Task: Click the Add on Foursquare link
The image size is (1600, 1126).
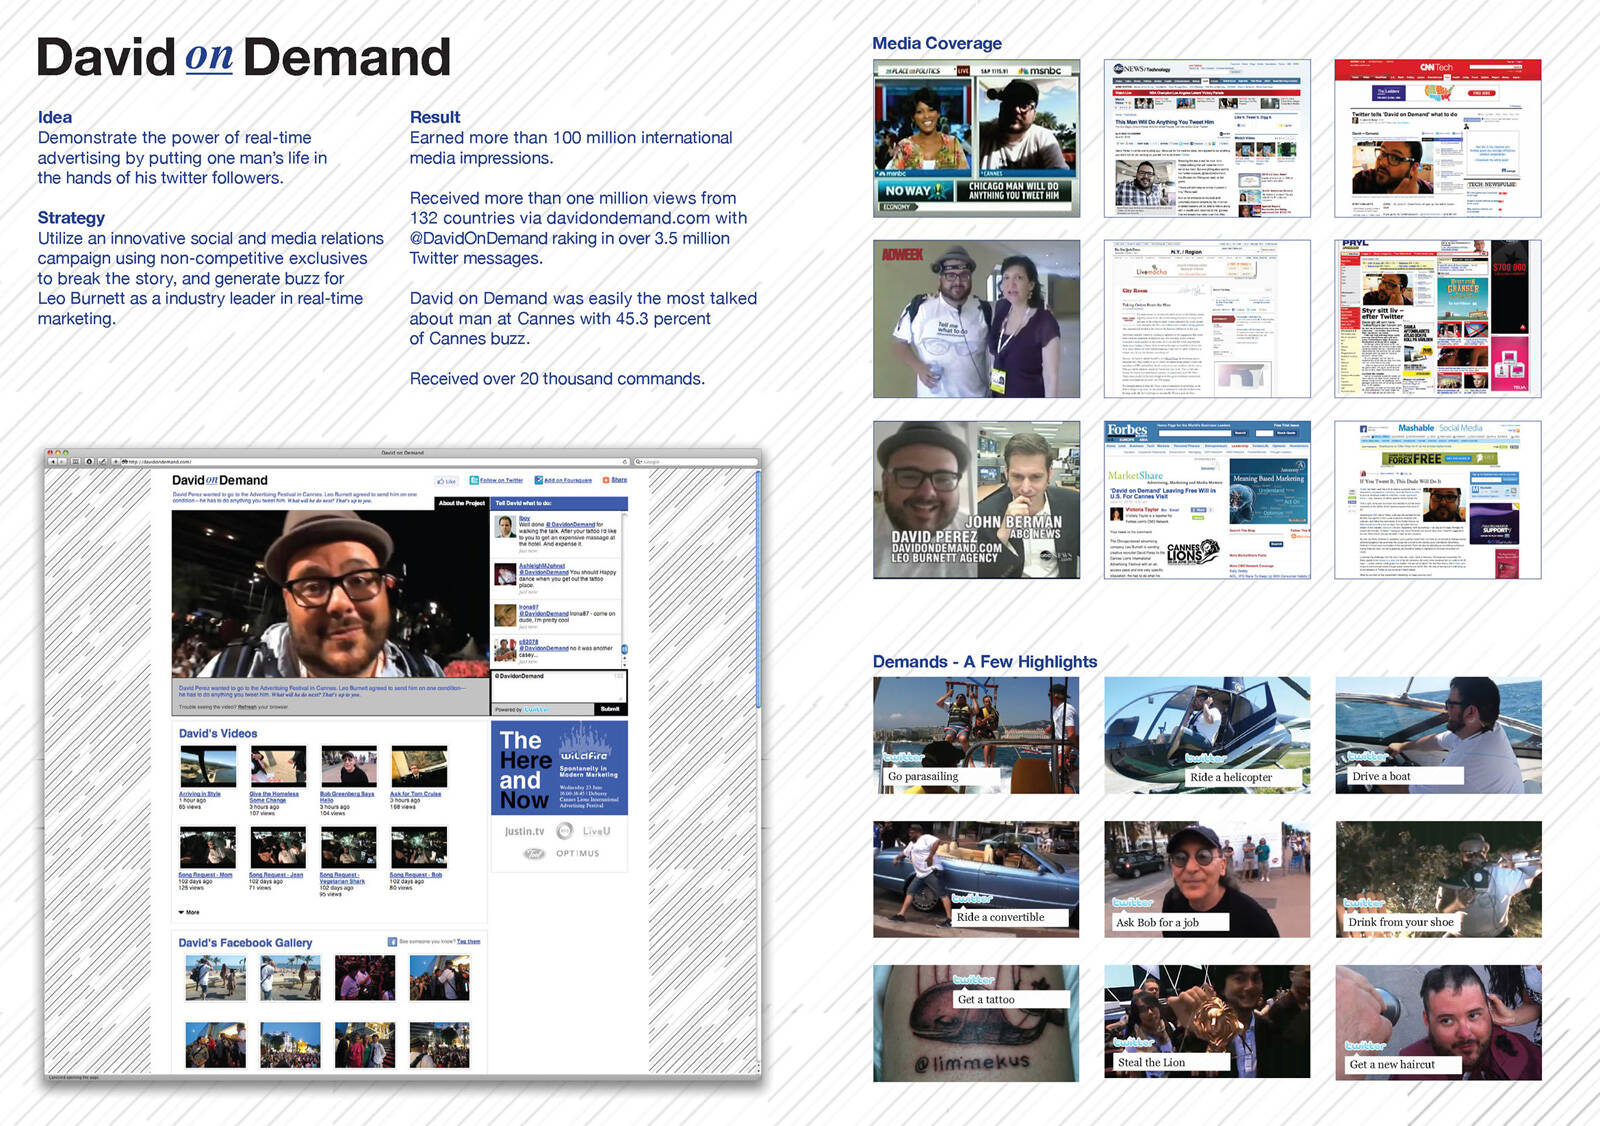Action: pos(568,480)
